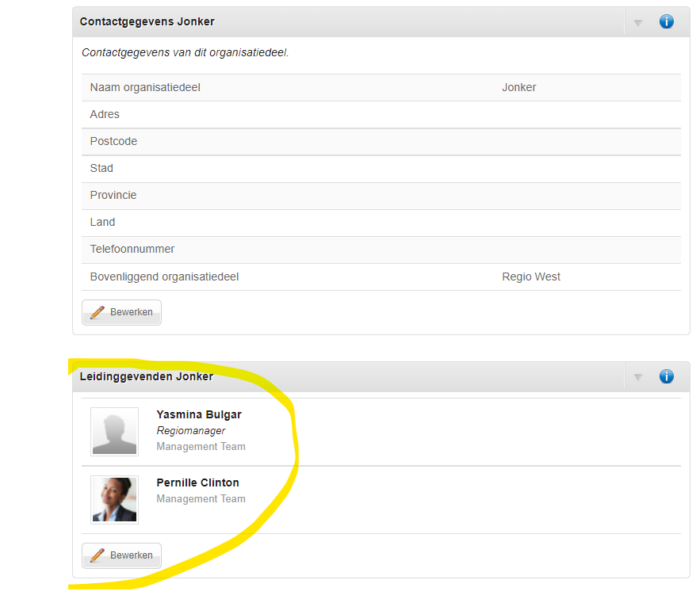Collapse the Contactgegevens Jonker panel arrow

638,23
